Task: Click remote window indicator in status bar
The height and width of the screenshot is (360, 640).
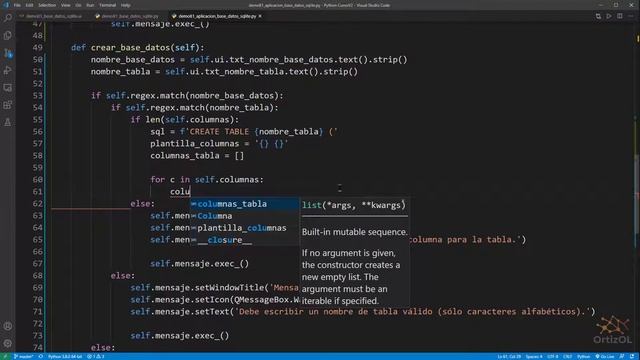Action: [x=5, y=357]
